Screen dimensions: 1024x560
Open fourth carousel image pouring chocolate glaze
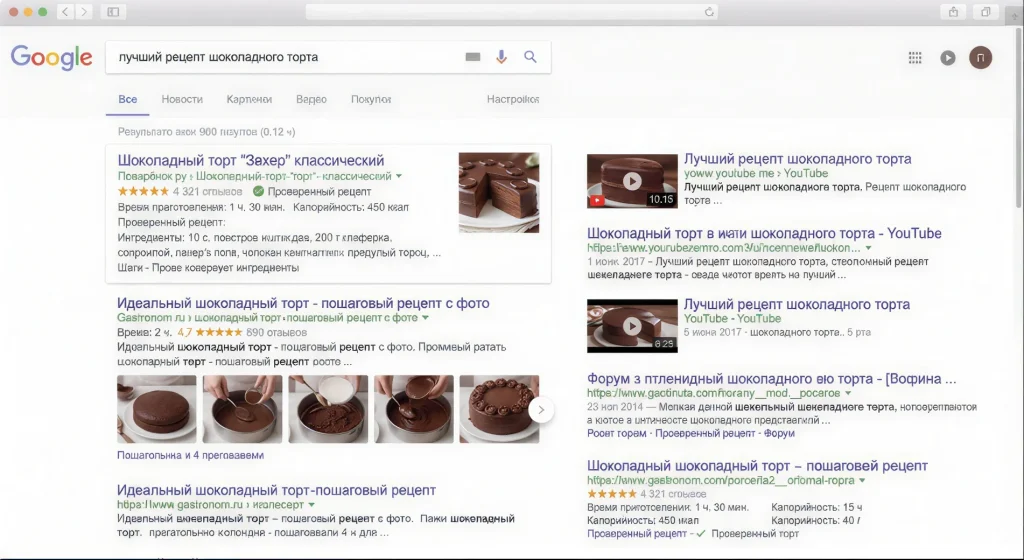413,409
